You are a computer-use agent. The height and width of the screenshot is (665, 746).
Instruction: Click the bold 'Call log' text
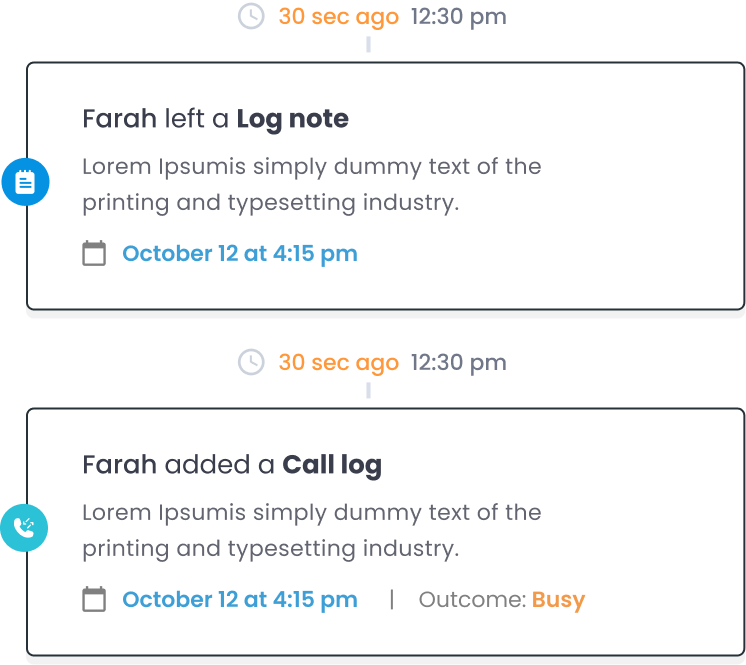332,465
